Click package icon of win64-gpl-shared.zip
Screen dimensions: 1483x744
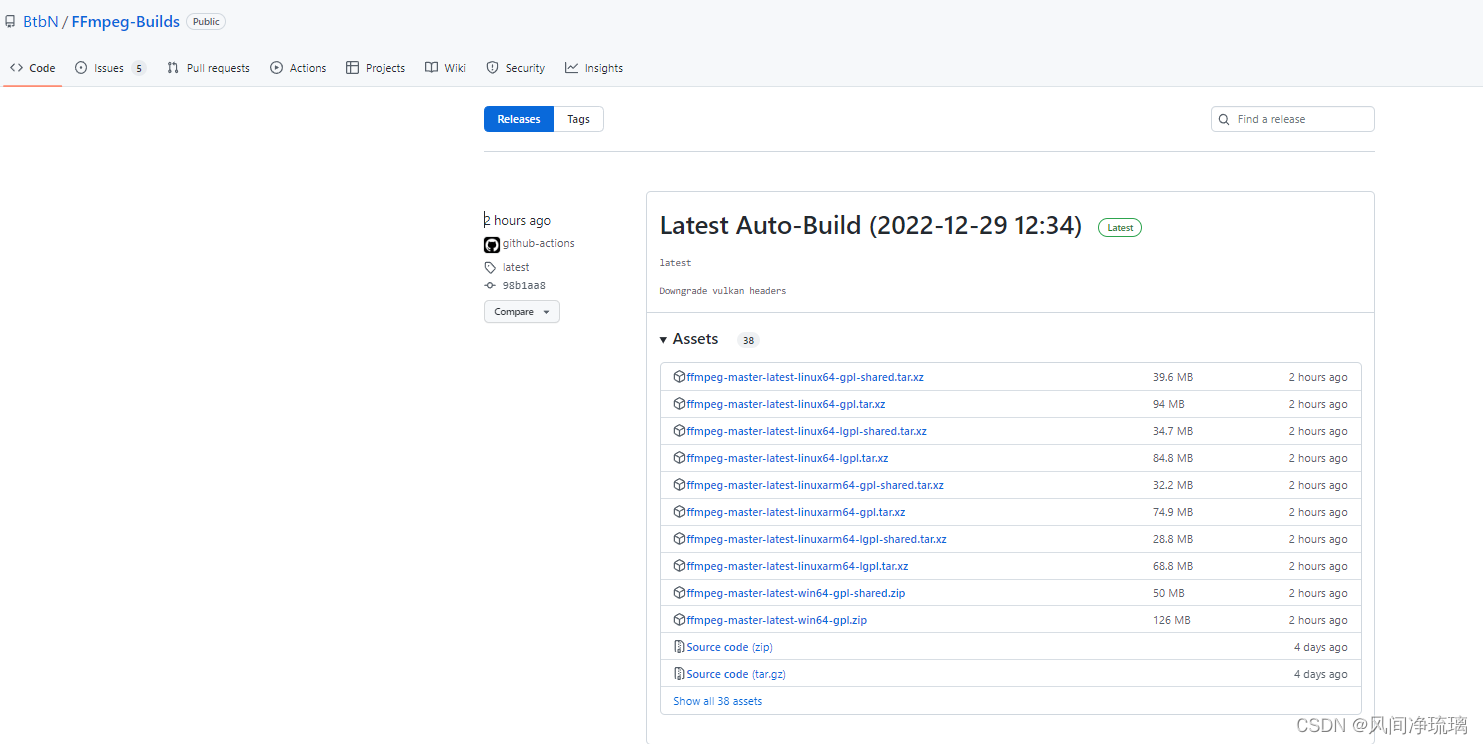(x=679, y=593)
